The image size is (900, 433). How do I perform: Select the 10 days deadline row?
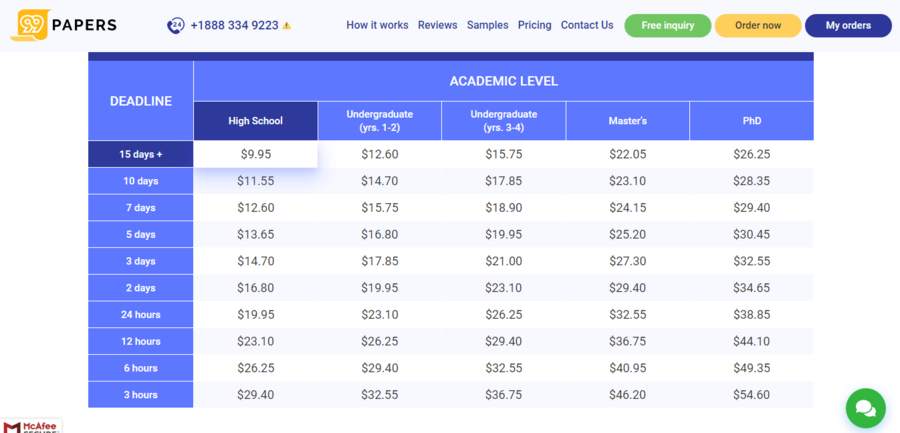141,181
